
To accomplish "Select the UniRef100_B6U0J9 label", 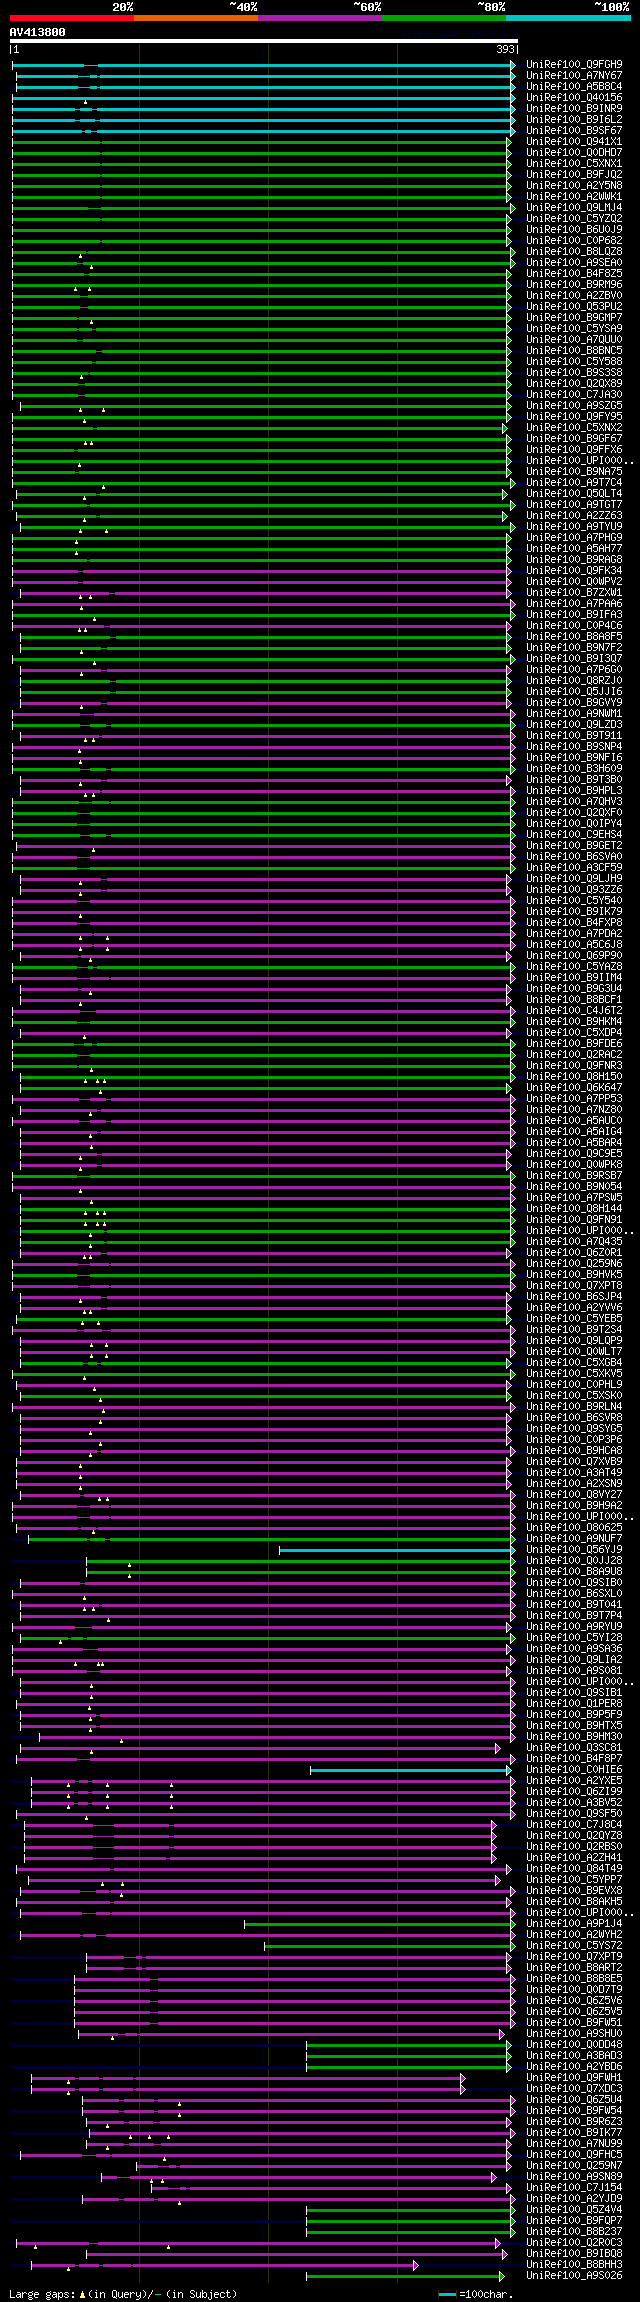I will [574, 230].
